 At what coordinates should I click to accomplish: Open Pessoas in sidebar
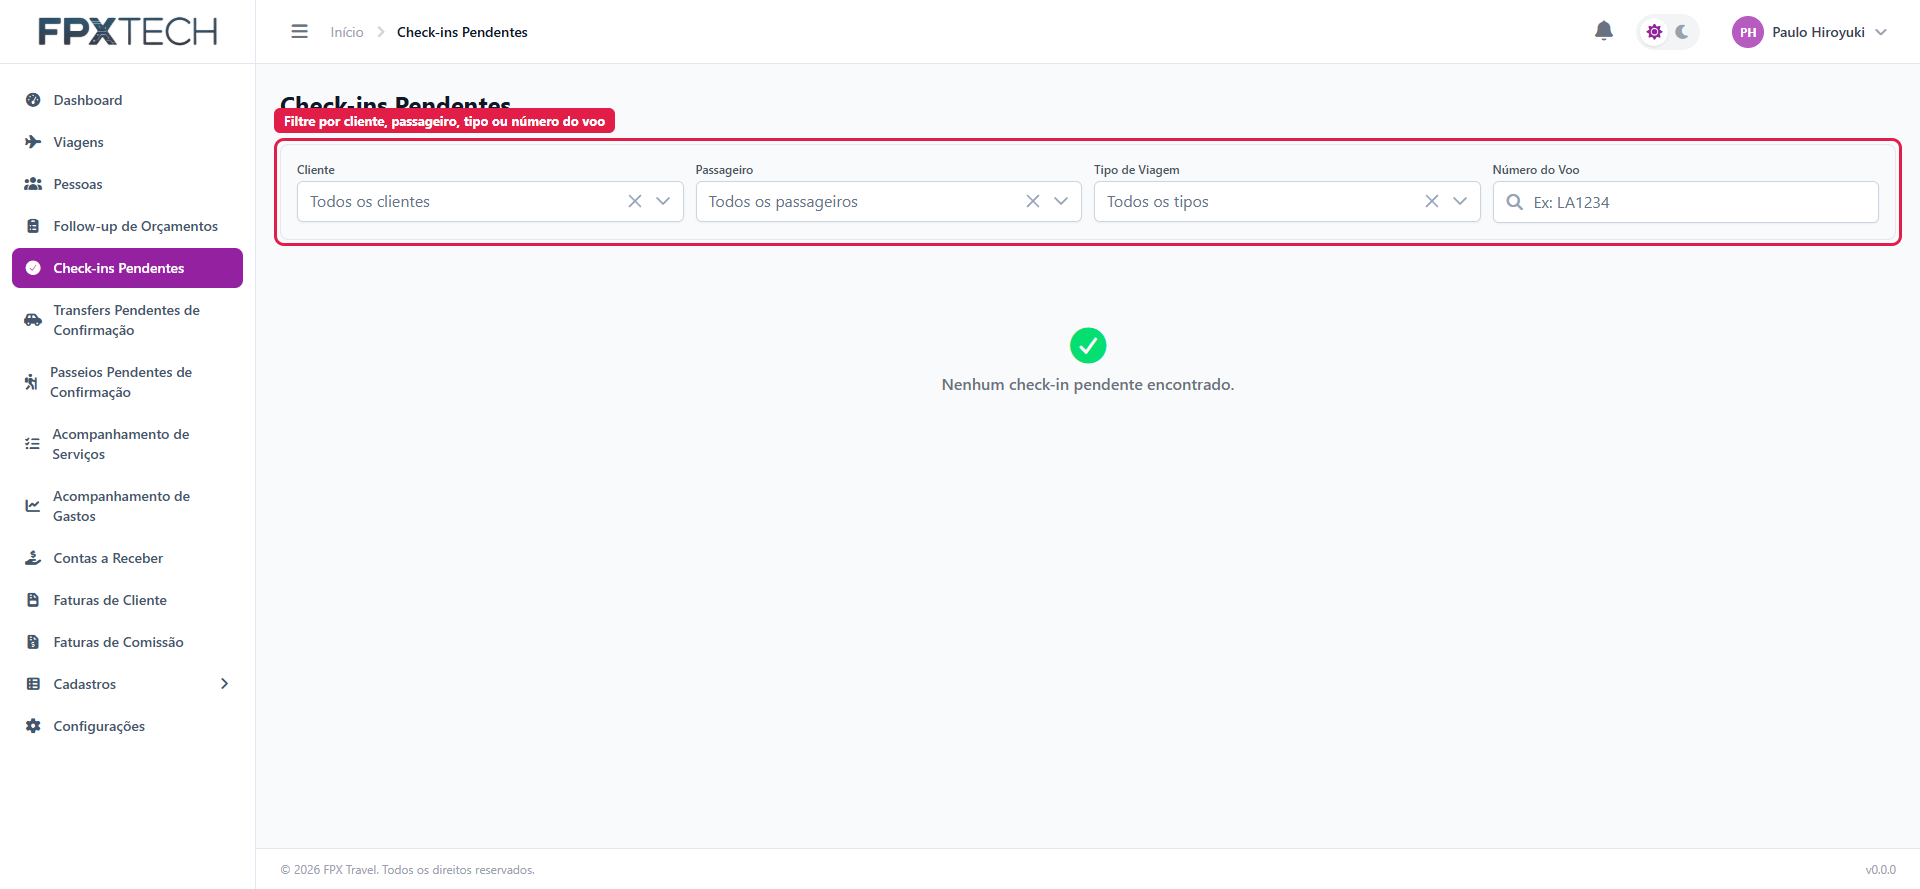tap(127, 184)
